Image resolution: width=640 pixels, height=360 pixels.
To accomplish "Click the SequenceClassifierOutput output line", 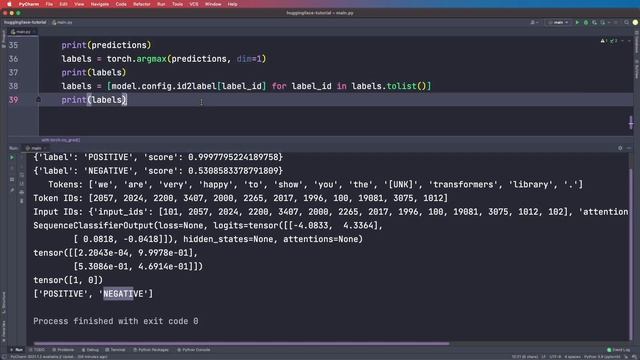I will (x=208, y=226).
